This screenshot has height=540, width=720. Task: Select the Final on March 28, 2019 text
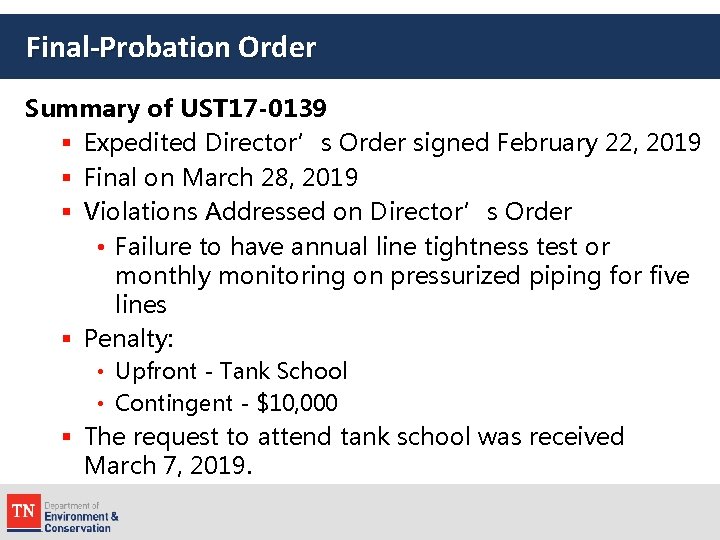221,178
